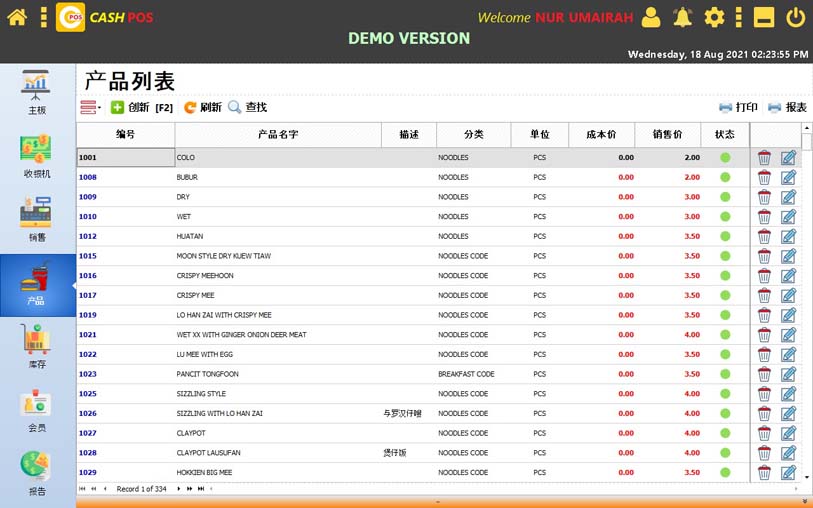This screenshot has width=813, height=508.
Task: Click the minimize icon in header
Action: (764, 17)
